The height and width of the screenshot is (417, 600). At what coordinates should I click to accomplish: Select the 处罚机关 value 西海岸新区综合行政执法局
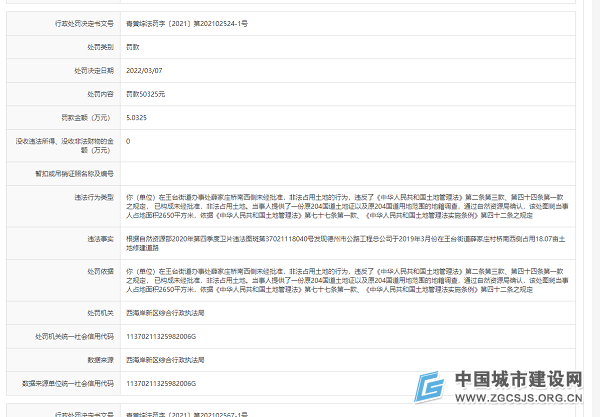point(165,313)
